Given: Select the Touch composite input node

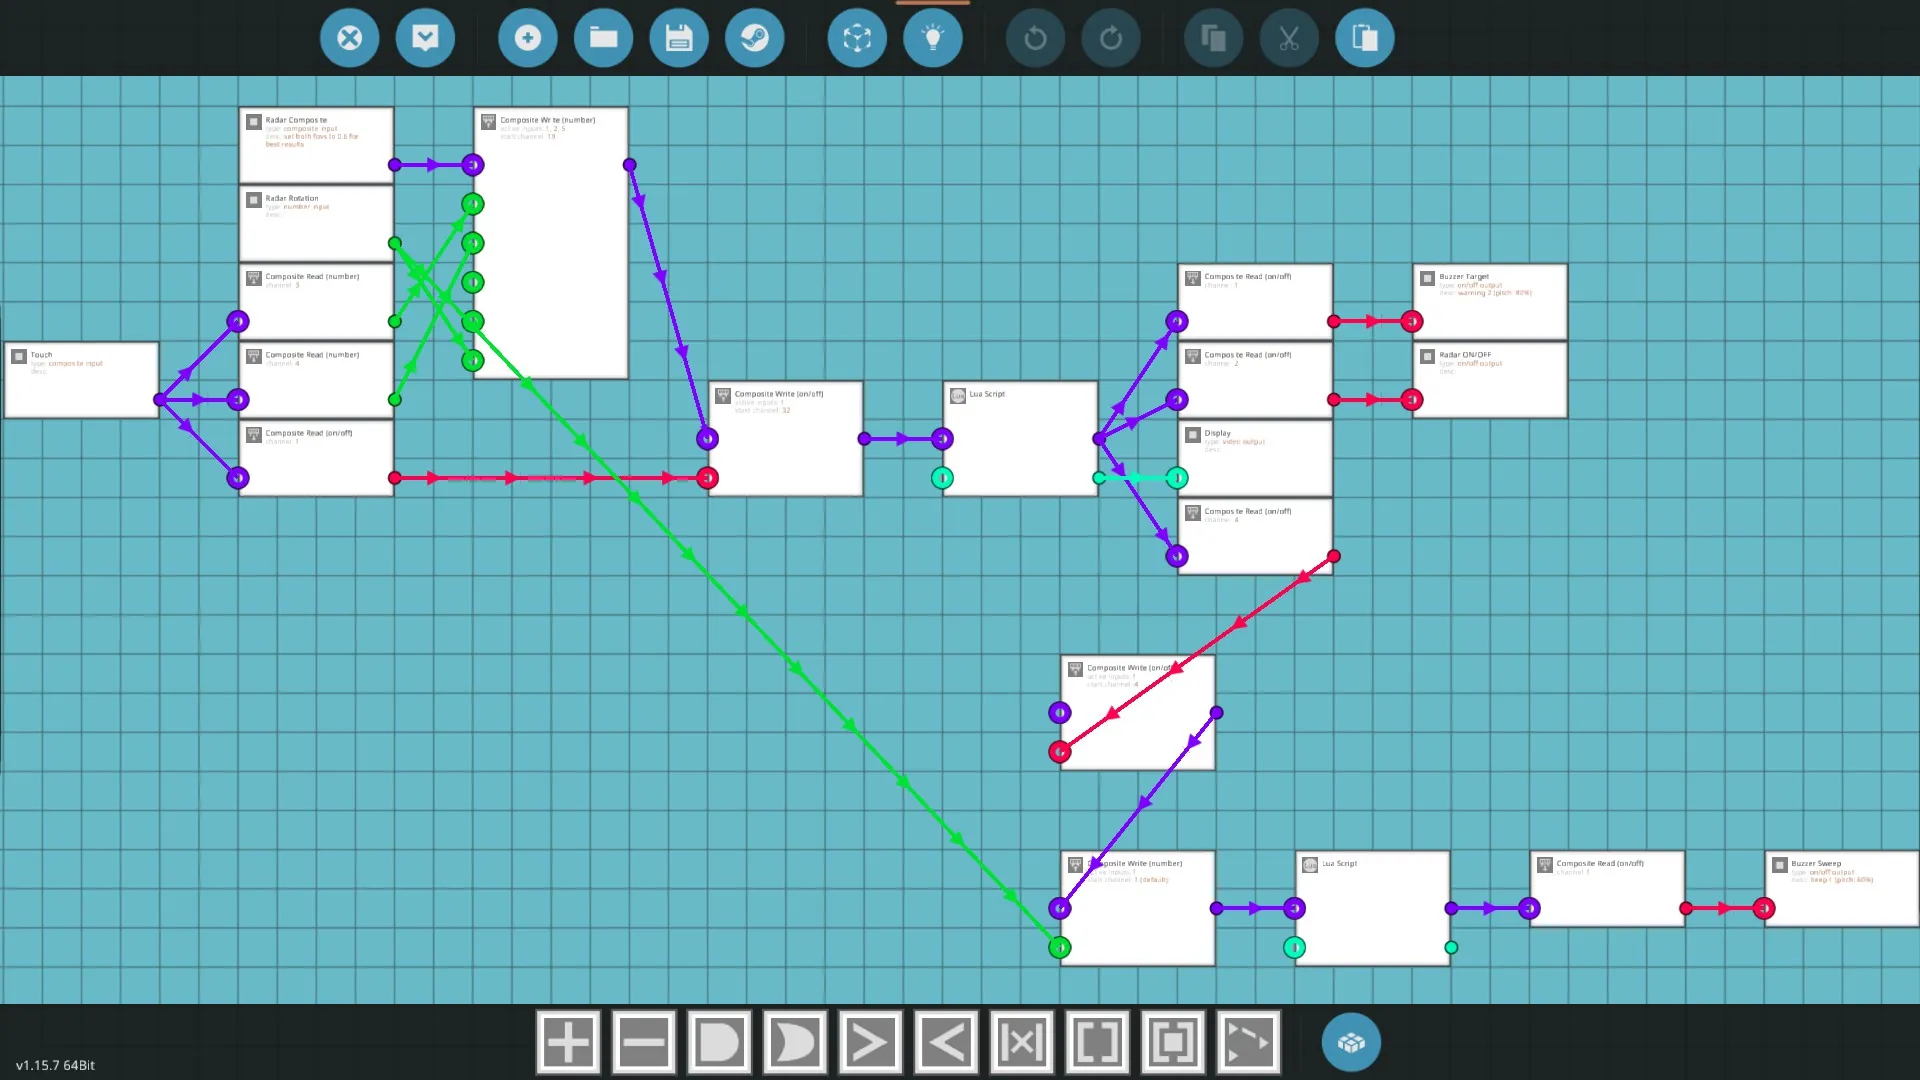Looking at the screenshot, I should click(x=82, y=380).
